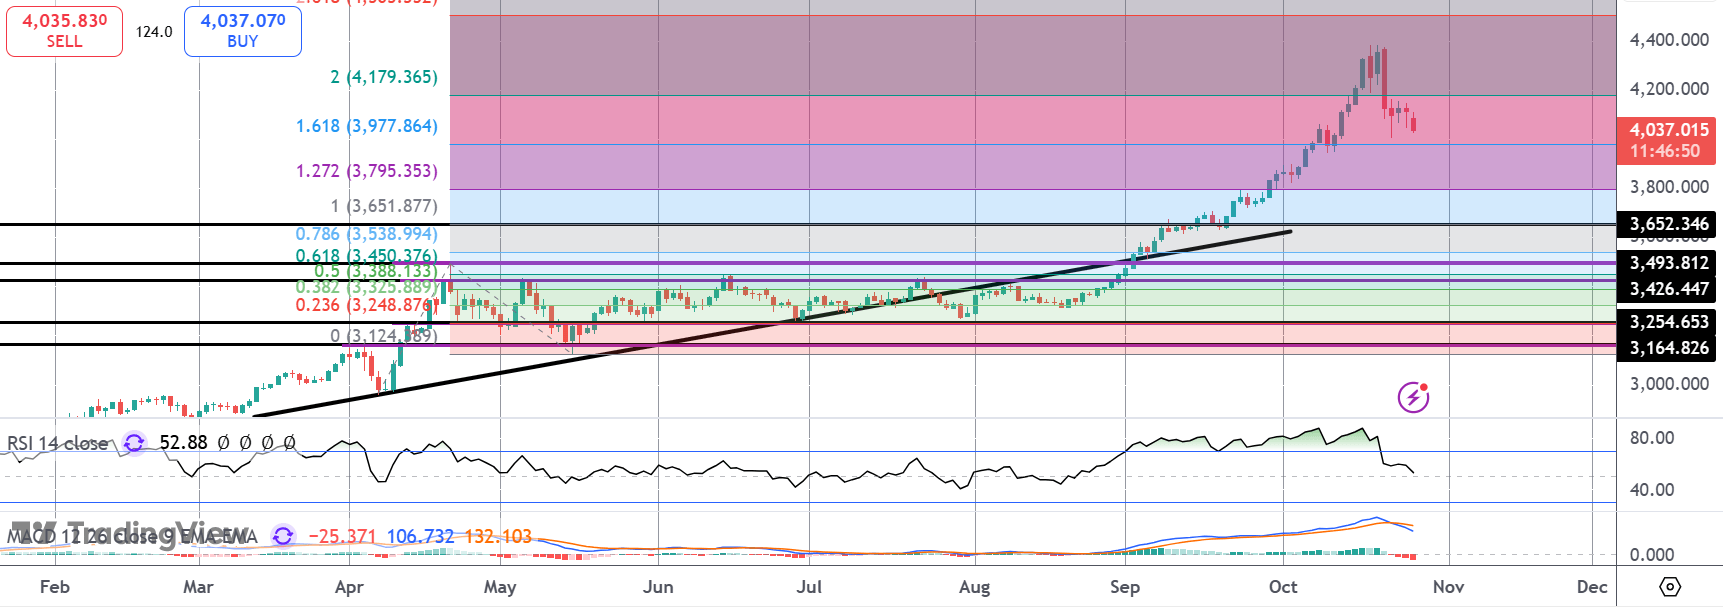Screen dimensions: 1723x607
Task: Click the 124.0 spread value
Action: coord(154,32)
